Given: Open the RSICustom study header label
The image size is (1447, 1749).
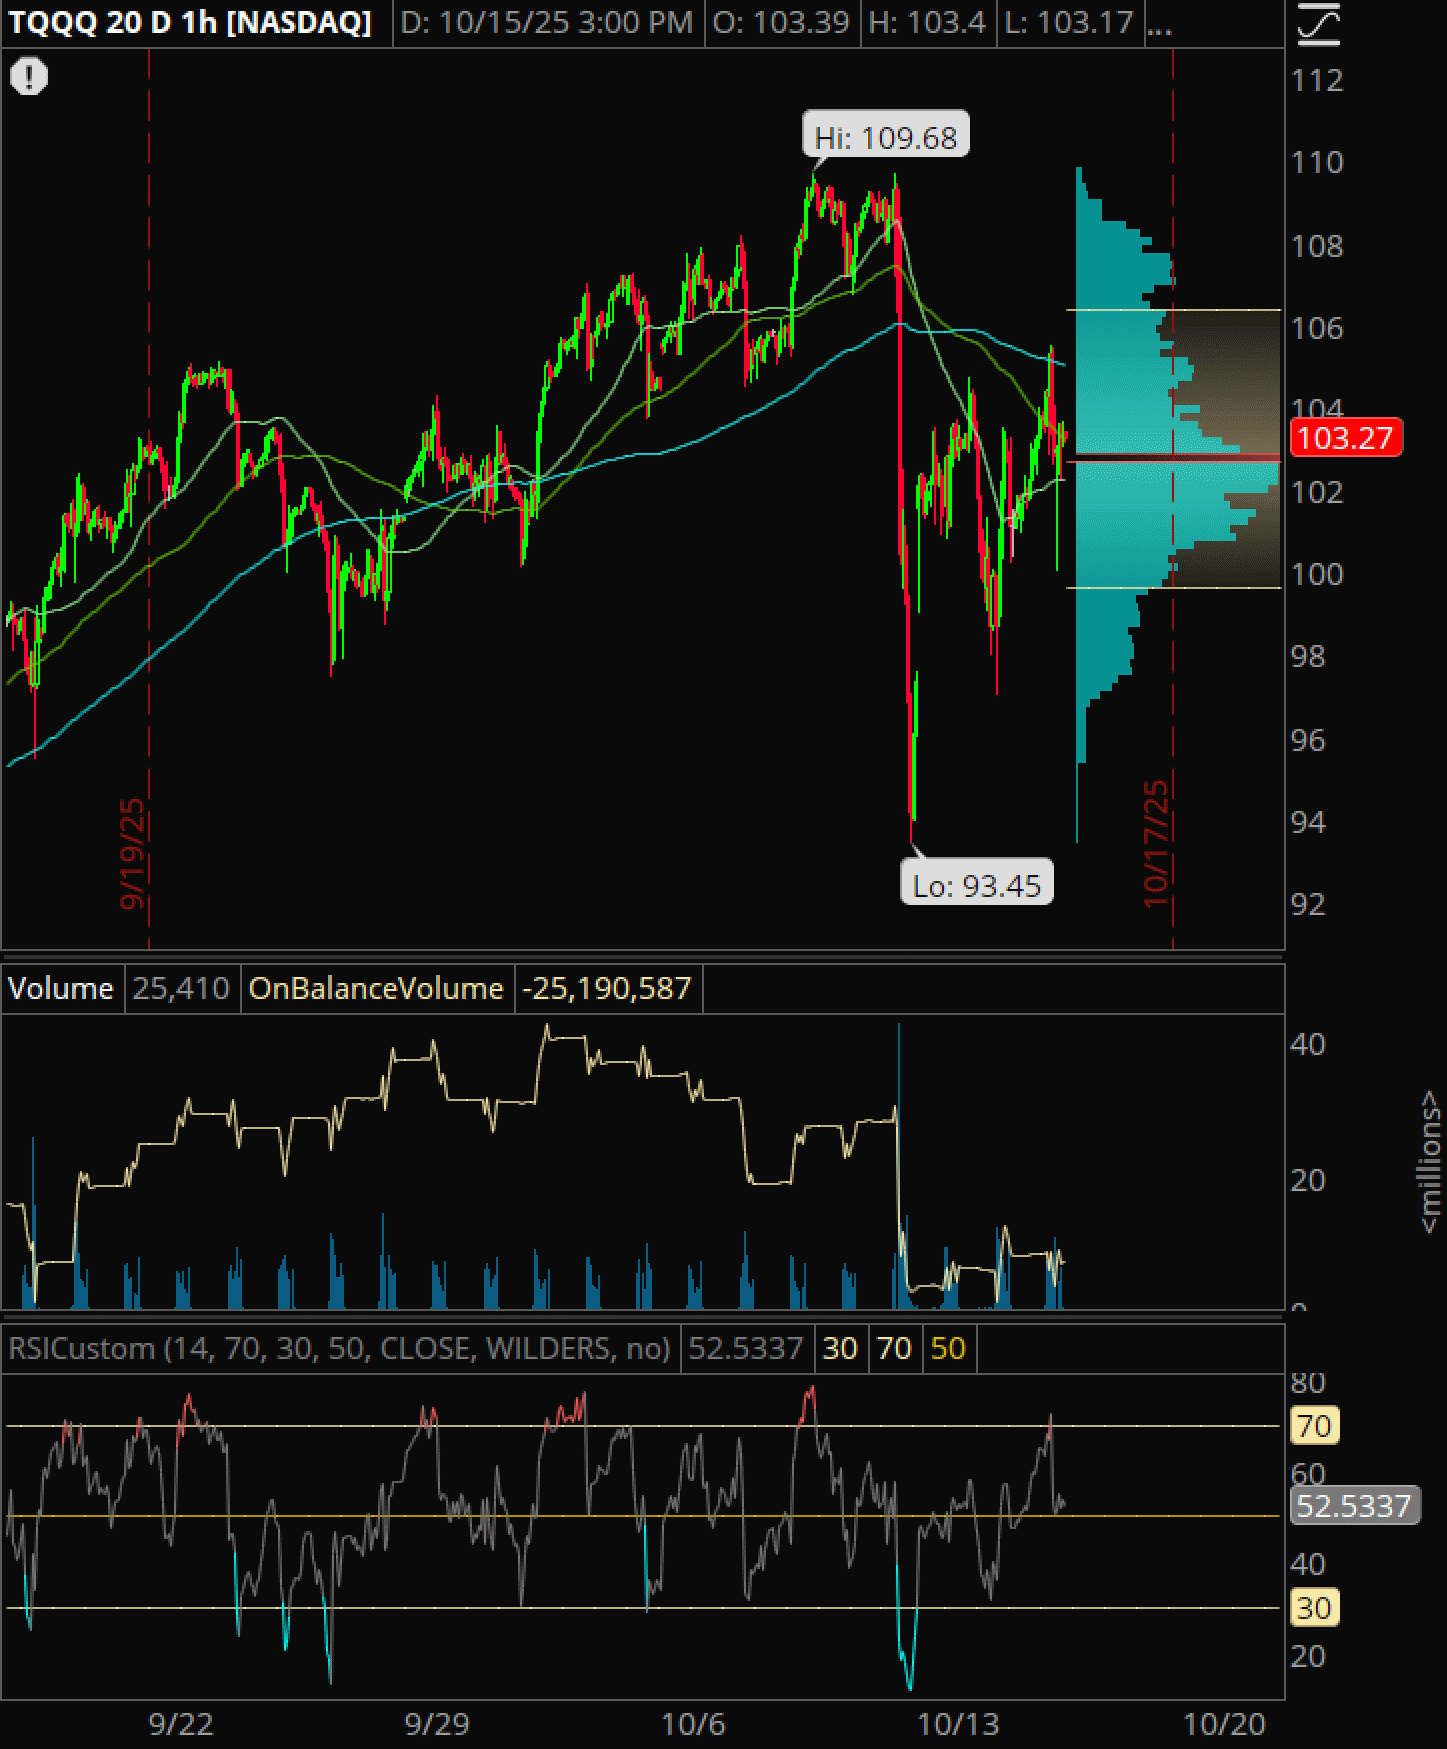Looking at the screenshot, I should 339,1348.
